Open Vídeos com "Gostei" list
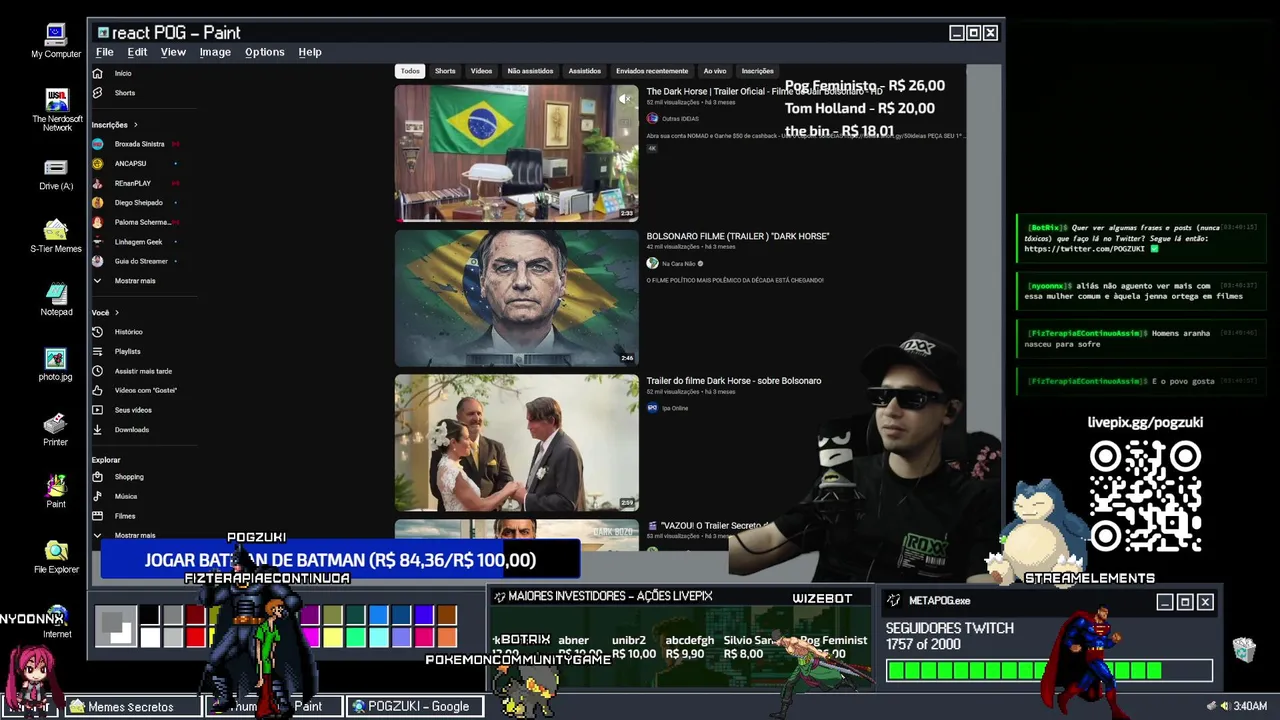 [136, 391]
